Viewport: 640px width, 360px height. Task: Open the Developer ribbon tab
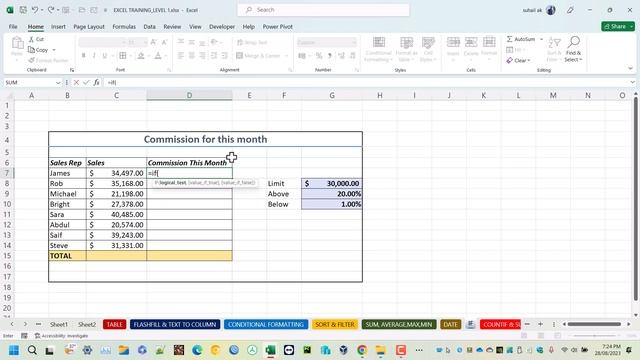[x=222, y=27]
